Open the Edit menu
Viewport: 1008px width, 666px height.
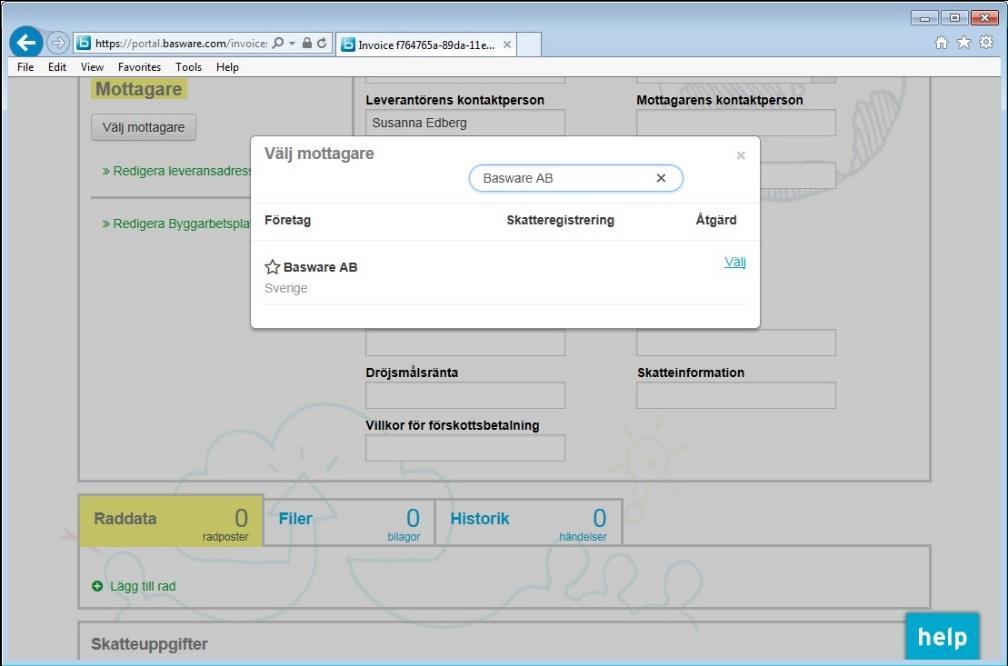(57, 67)
